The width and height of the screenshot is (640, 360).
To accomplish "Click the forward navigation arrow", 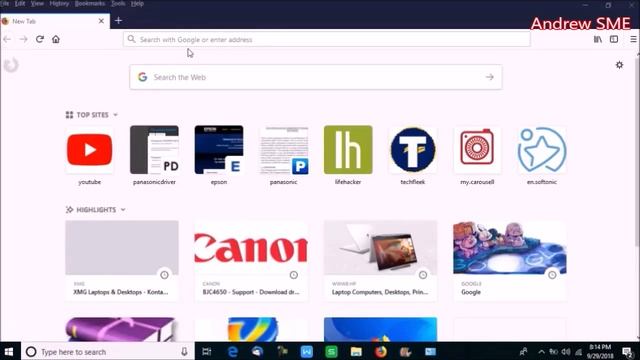I will coord(23,39).
